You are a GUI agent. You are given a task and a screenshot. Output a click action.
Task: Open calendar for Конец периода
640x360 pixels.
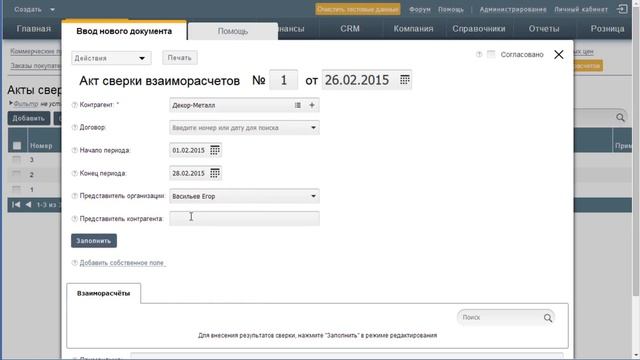click(215, 173)
